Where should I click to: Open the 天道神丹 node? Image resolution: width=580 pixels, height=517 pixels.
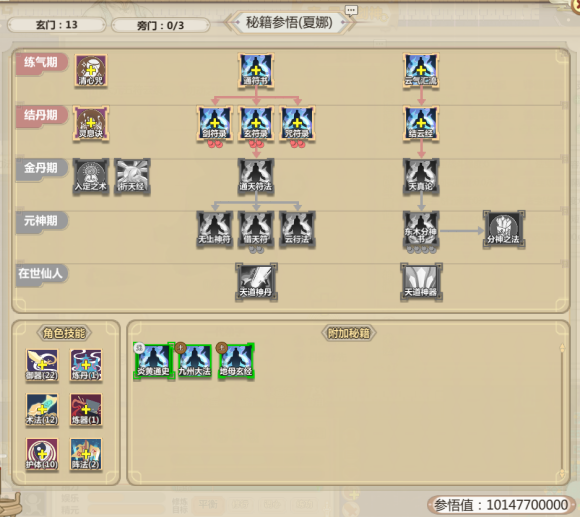click(256, 282)
